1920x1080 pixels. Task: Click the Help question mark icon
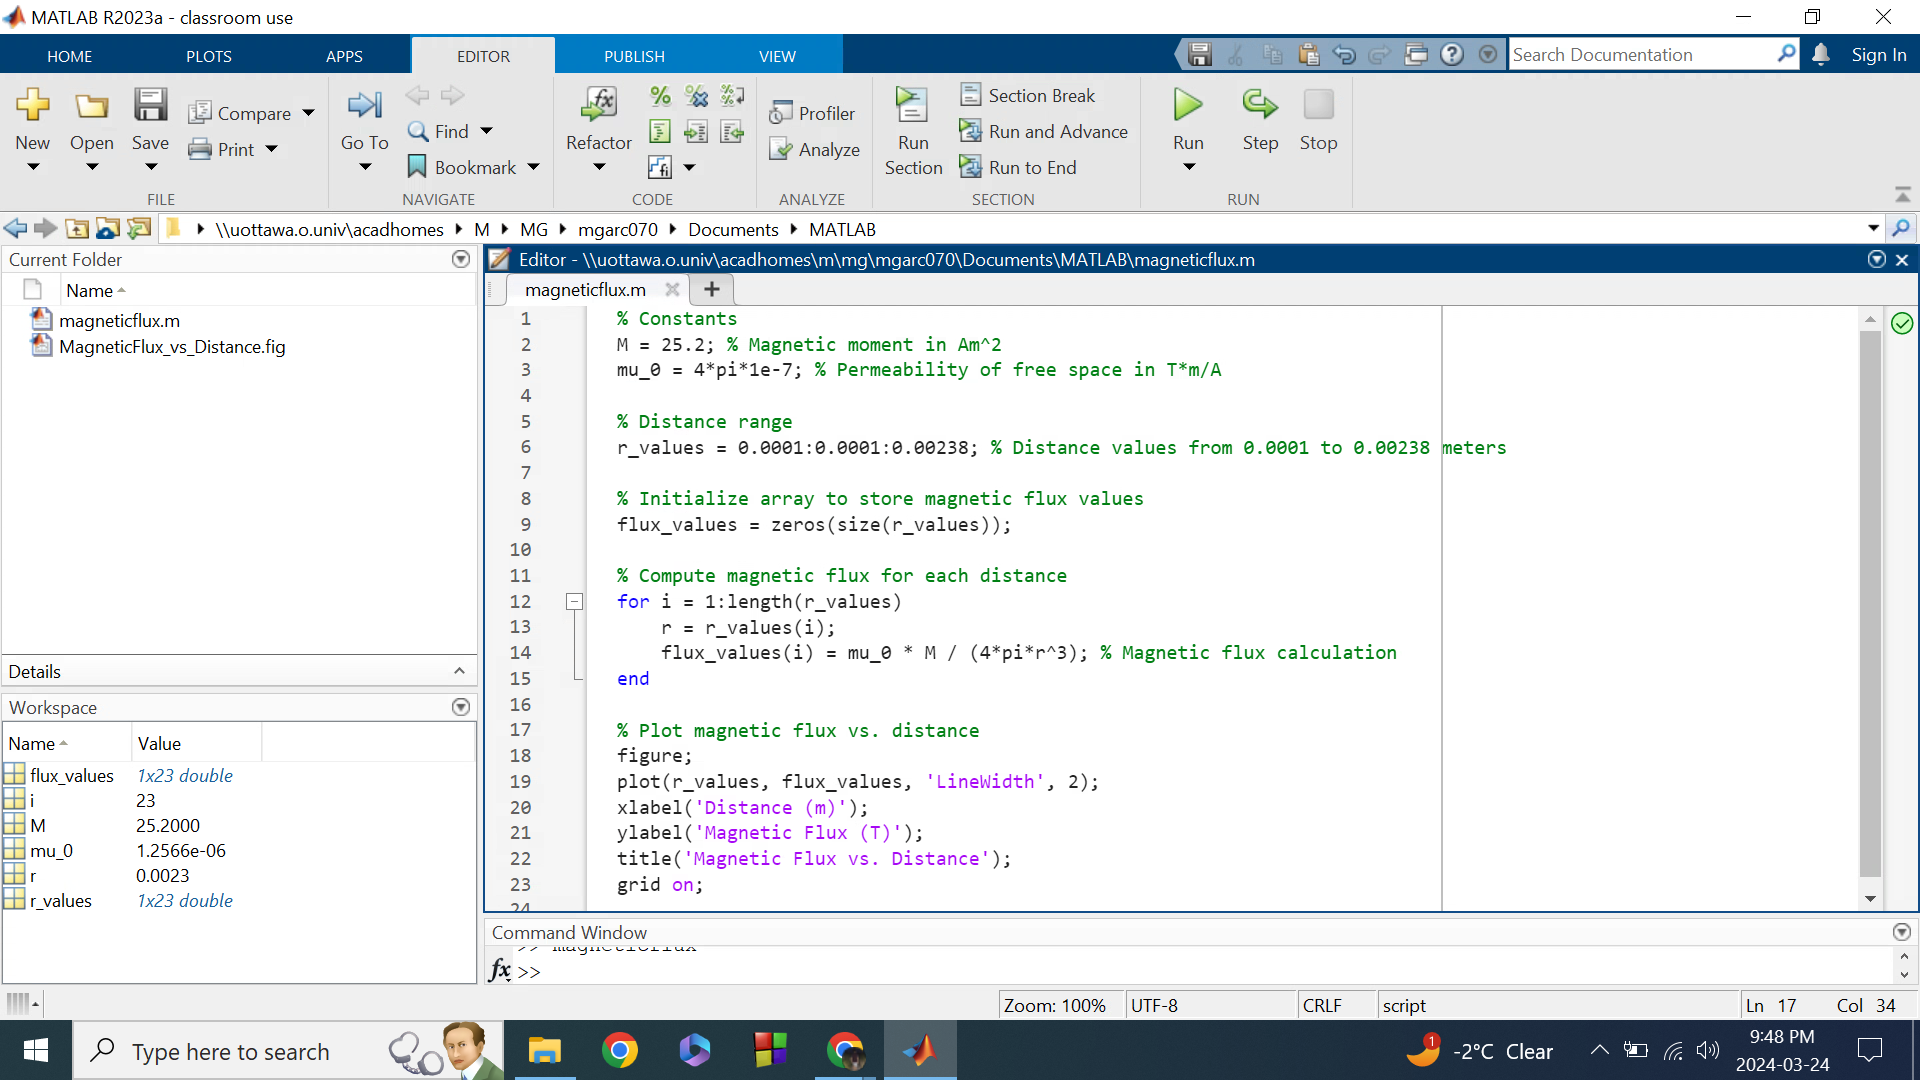(1452, 54)
